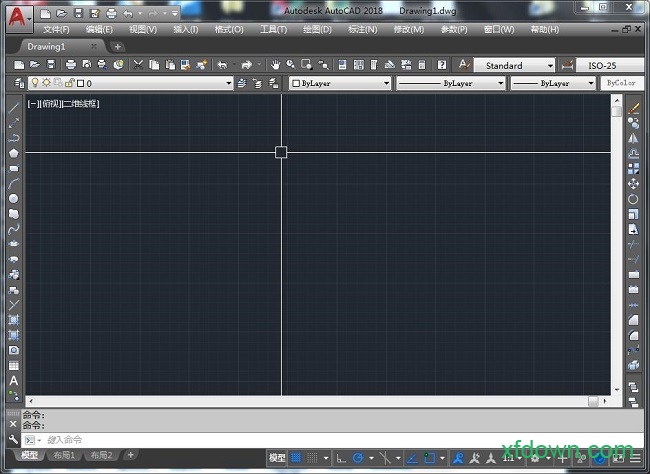Image resolution: width=650 pixels, height=474 pixels.
Task: Click the new drawing tab plus button
Action: (x=118, y=47)
